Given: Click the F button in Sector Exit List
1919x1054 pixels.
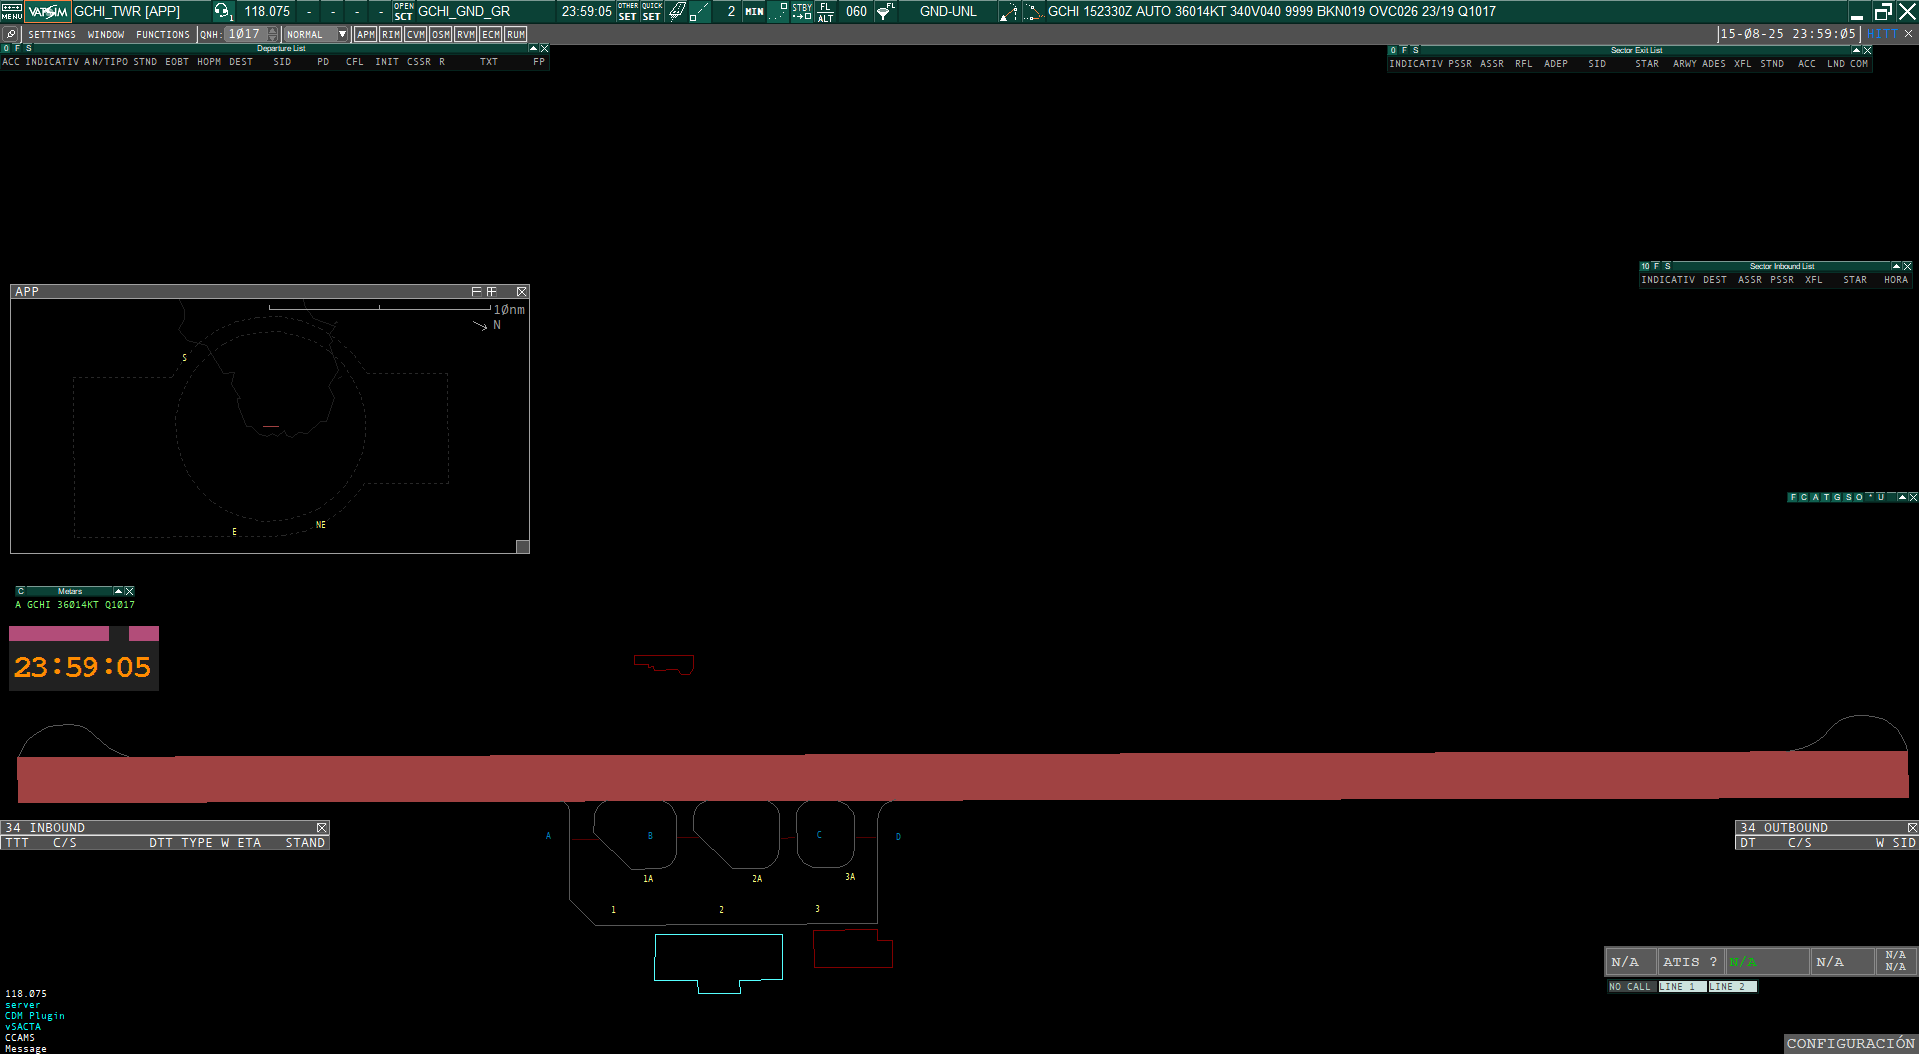Looking at the screenshot, I should point(1404,50).
